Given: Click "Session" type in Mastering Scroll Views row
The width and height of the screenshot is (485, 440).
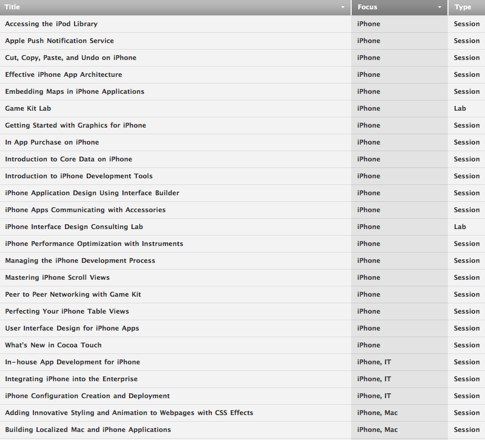Looking at the screenshot, I should point(467,277).
